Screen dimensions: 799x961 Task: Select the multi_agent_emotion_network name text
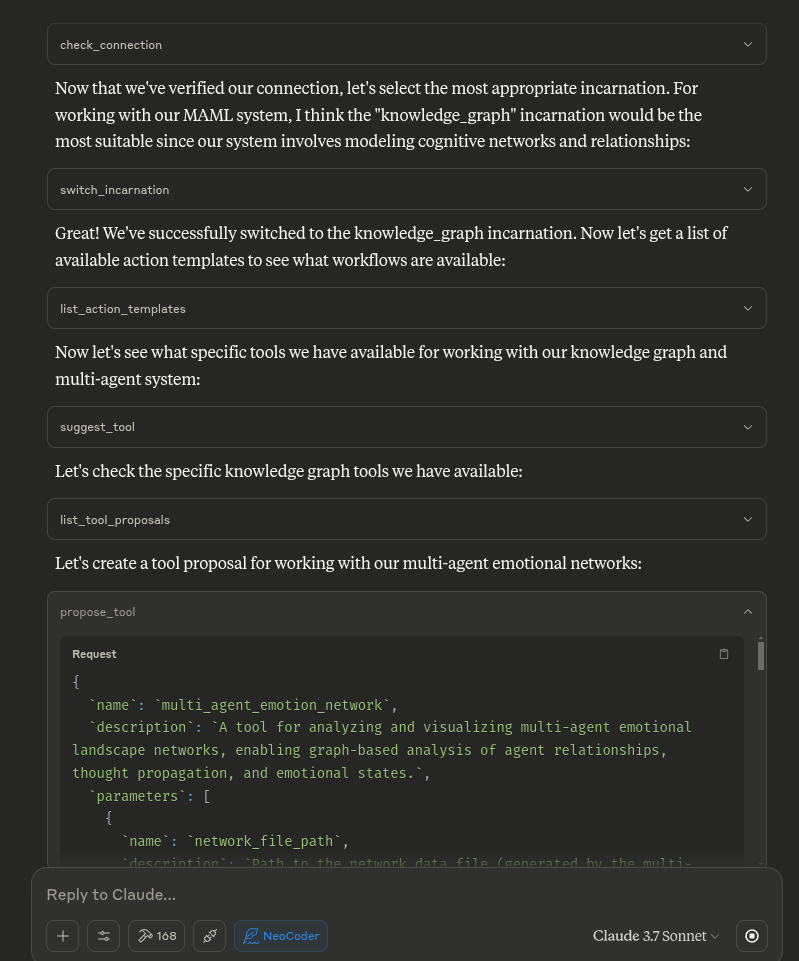pos(271,705)
